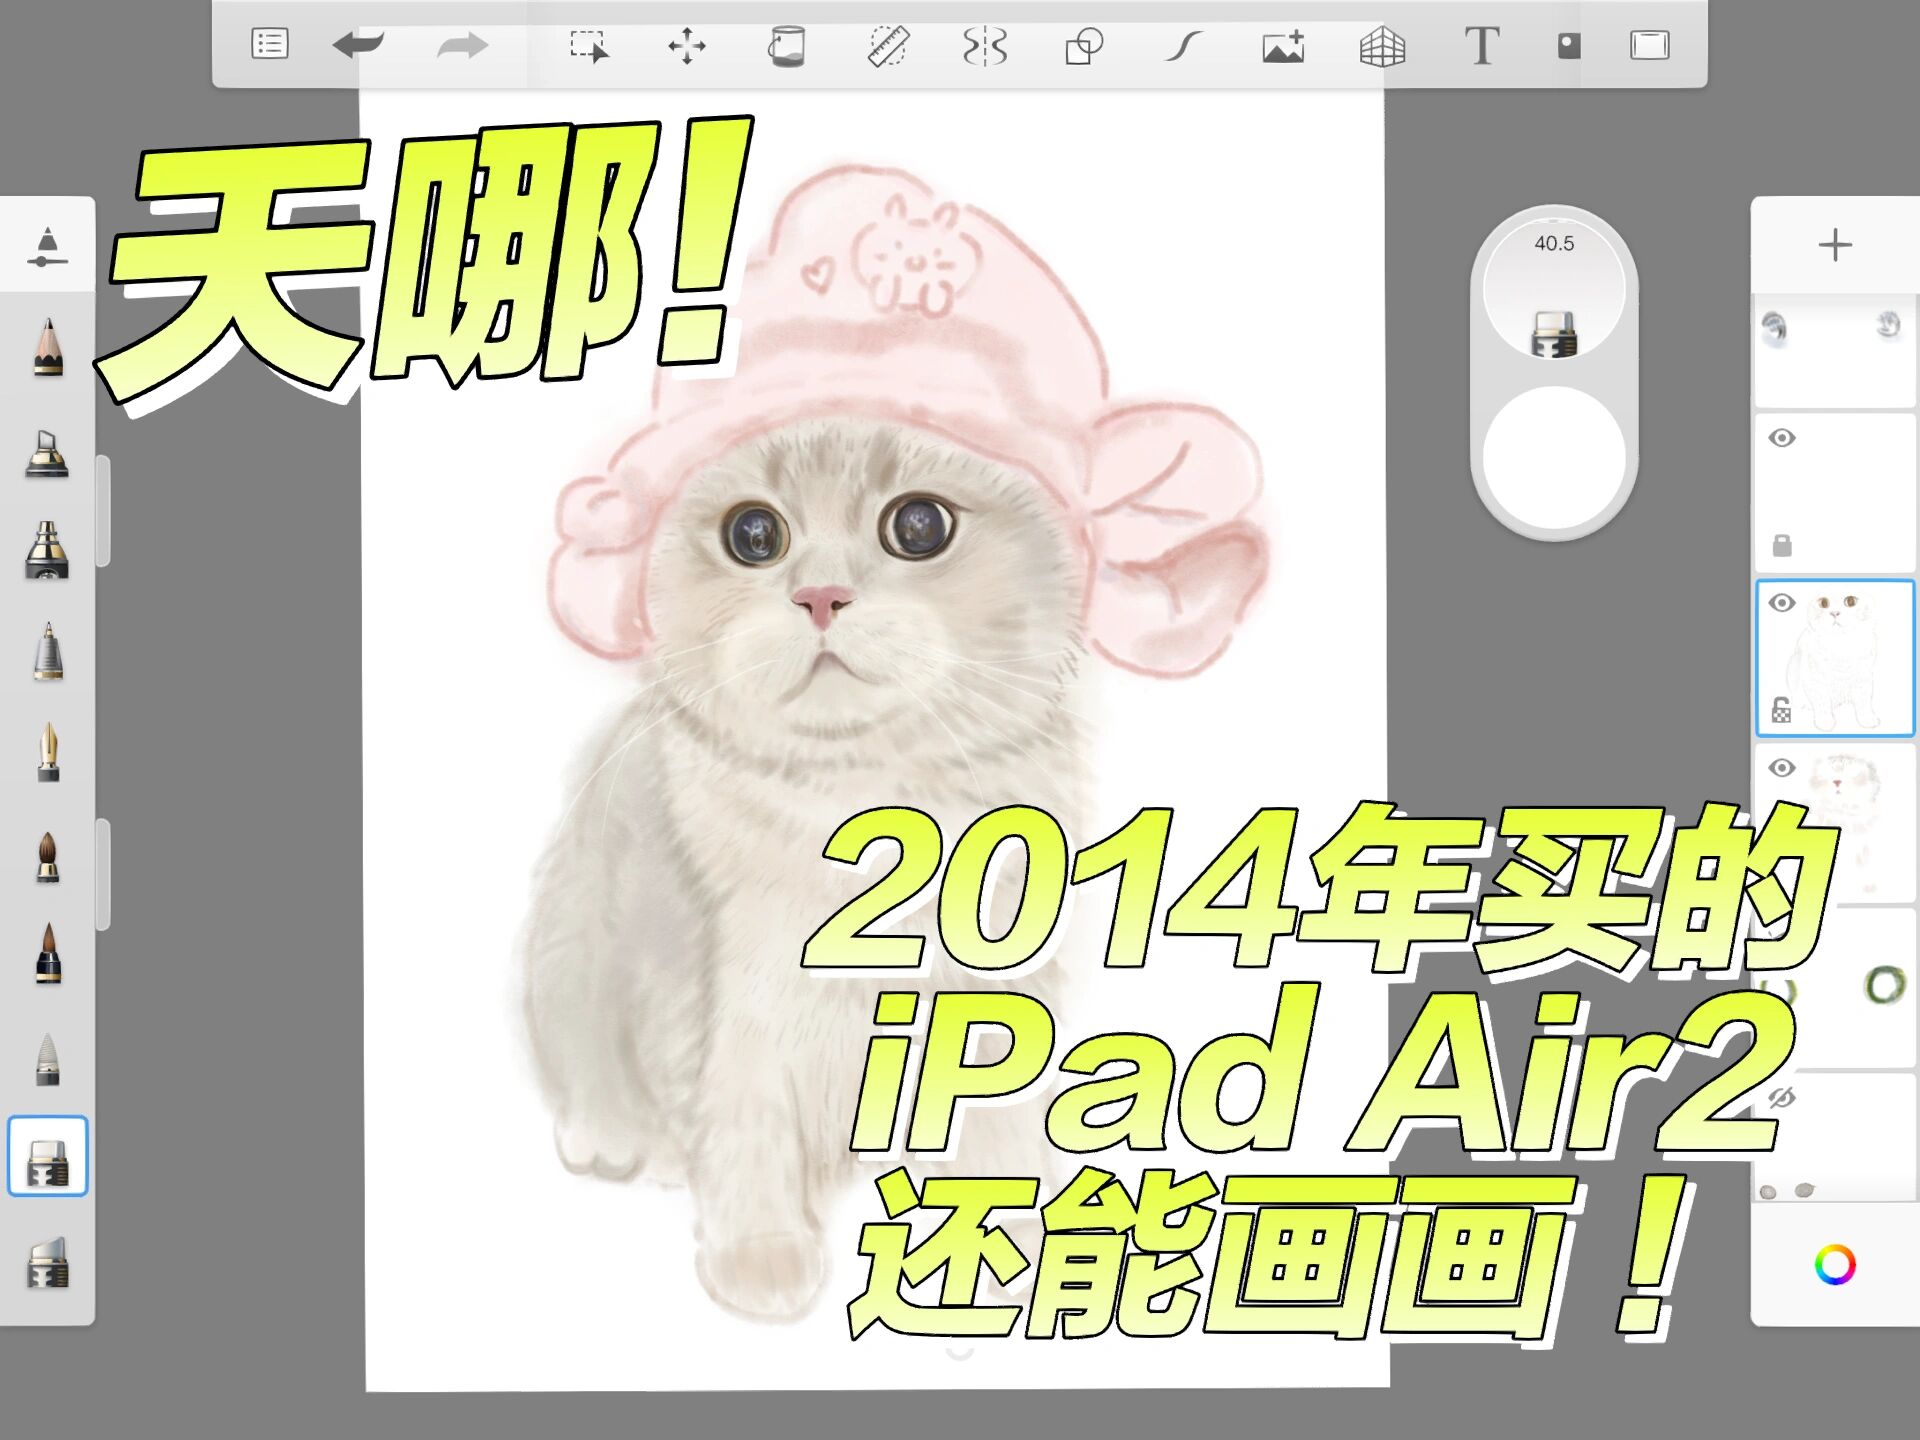Select the rectangular selection tool

[589, 46]
